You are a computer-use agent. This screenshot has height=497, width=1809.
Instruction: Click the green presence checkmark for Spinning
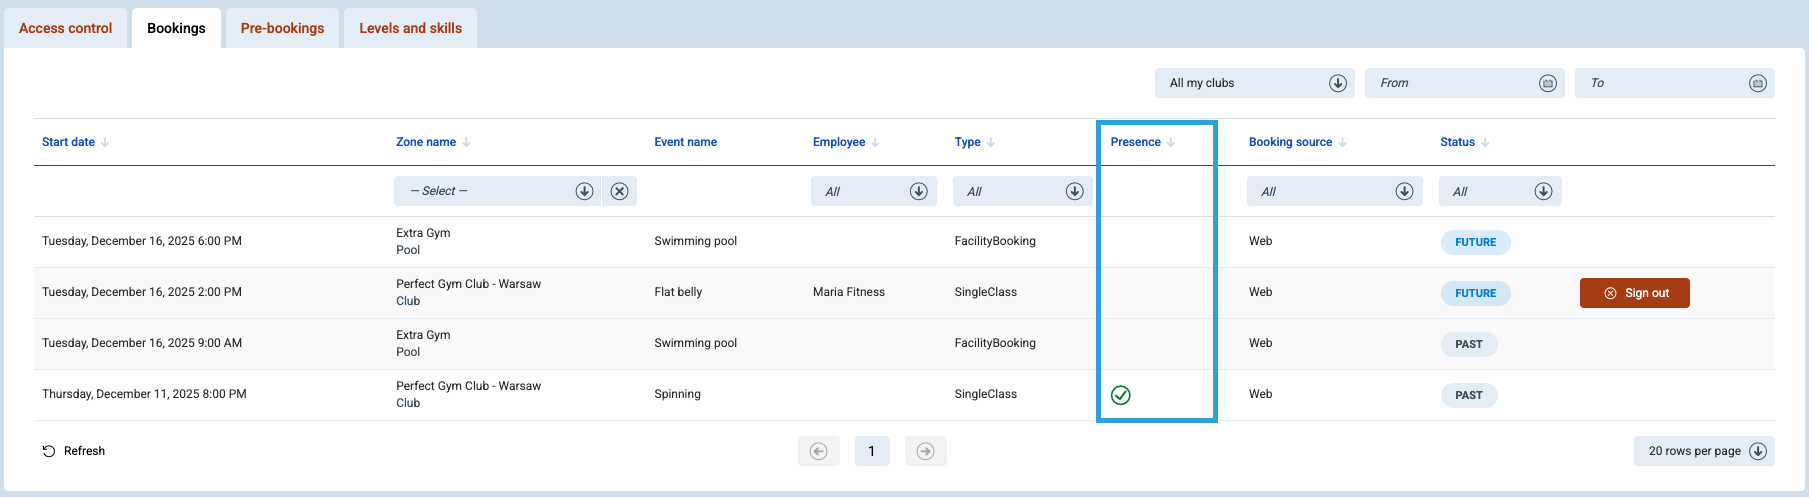pyautogui.click(x=1121, y=395)
